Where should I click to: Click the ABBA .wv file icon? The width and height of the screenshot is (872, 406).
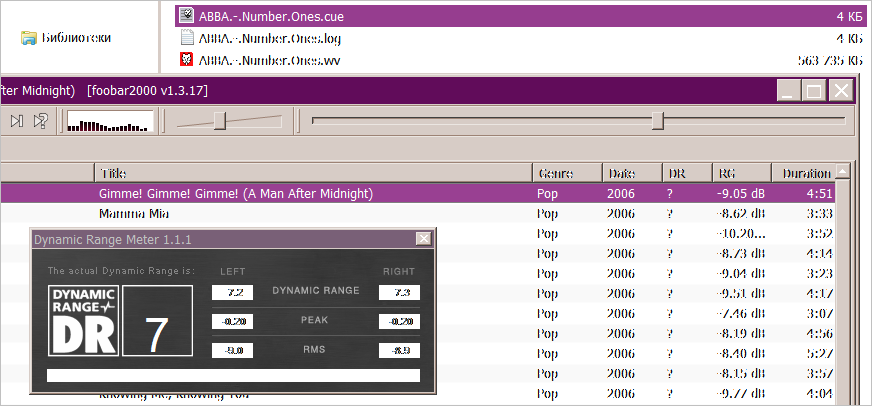(186, 60)
